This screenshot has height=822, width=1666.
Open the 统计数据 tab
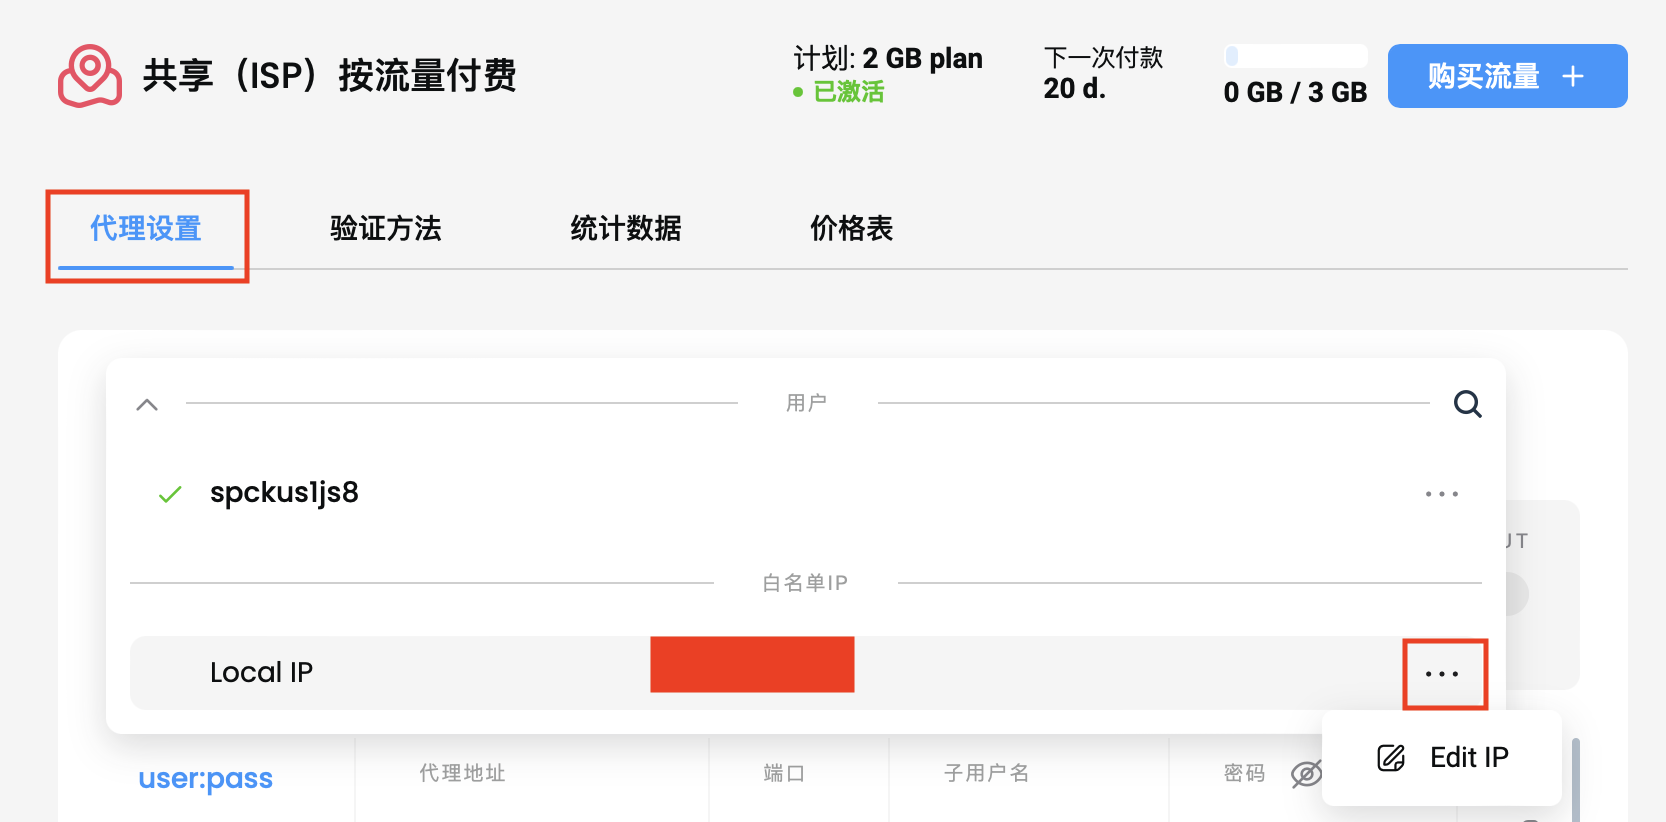(x=626, y=229)
